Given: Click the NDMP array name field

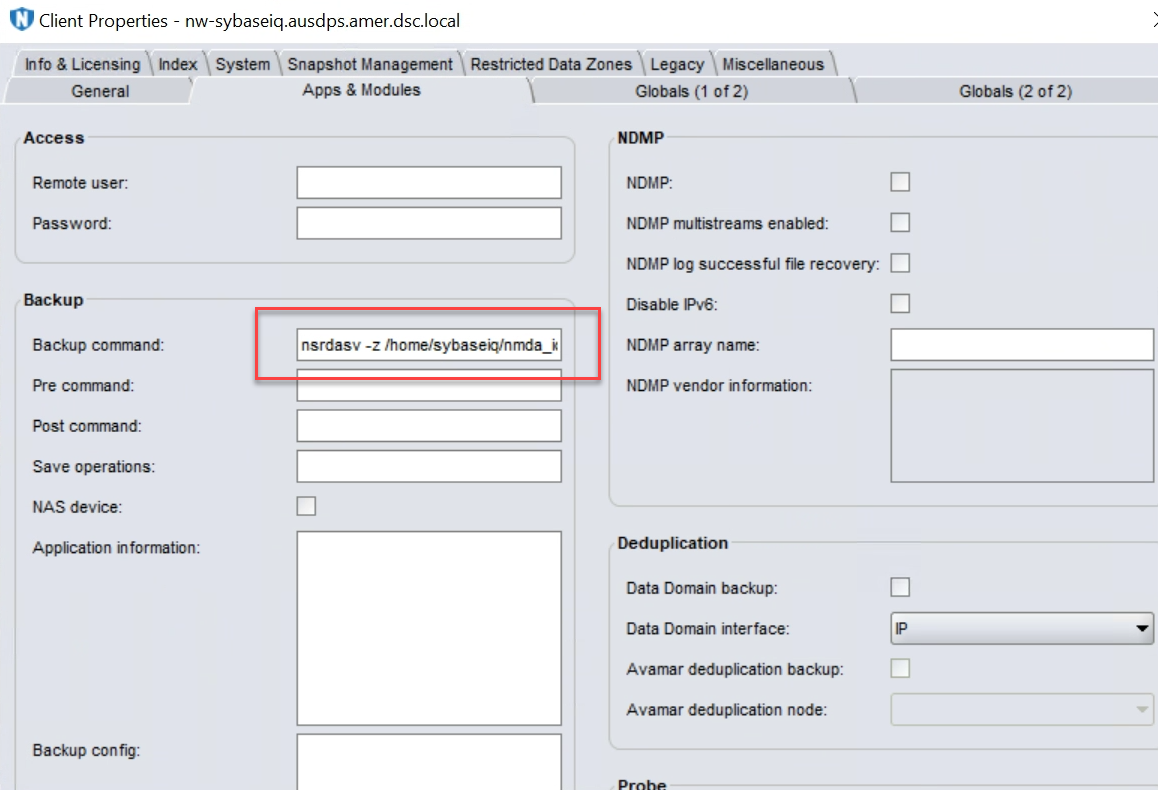Looking at the screenshot, I should [x=1021, y=344].
